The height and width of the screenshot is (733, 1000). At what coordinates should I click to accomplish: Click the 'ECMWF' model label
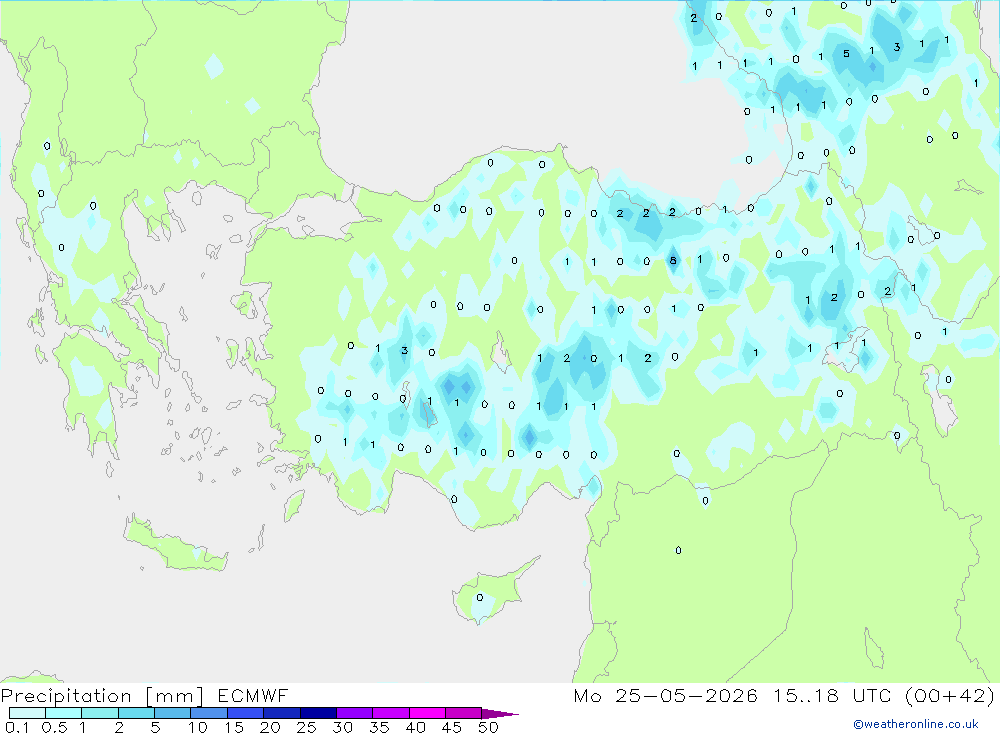[x=253, y=695]
